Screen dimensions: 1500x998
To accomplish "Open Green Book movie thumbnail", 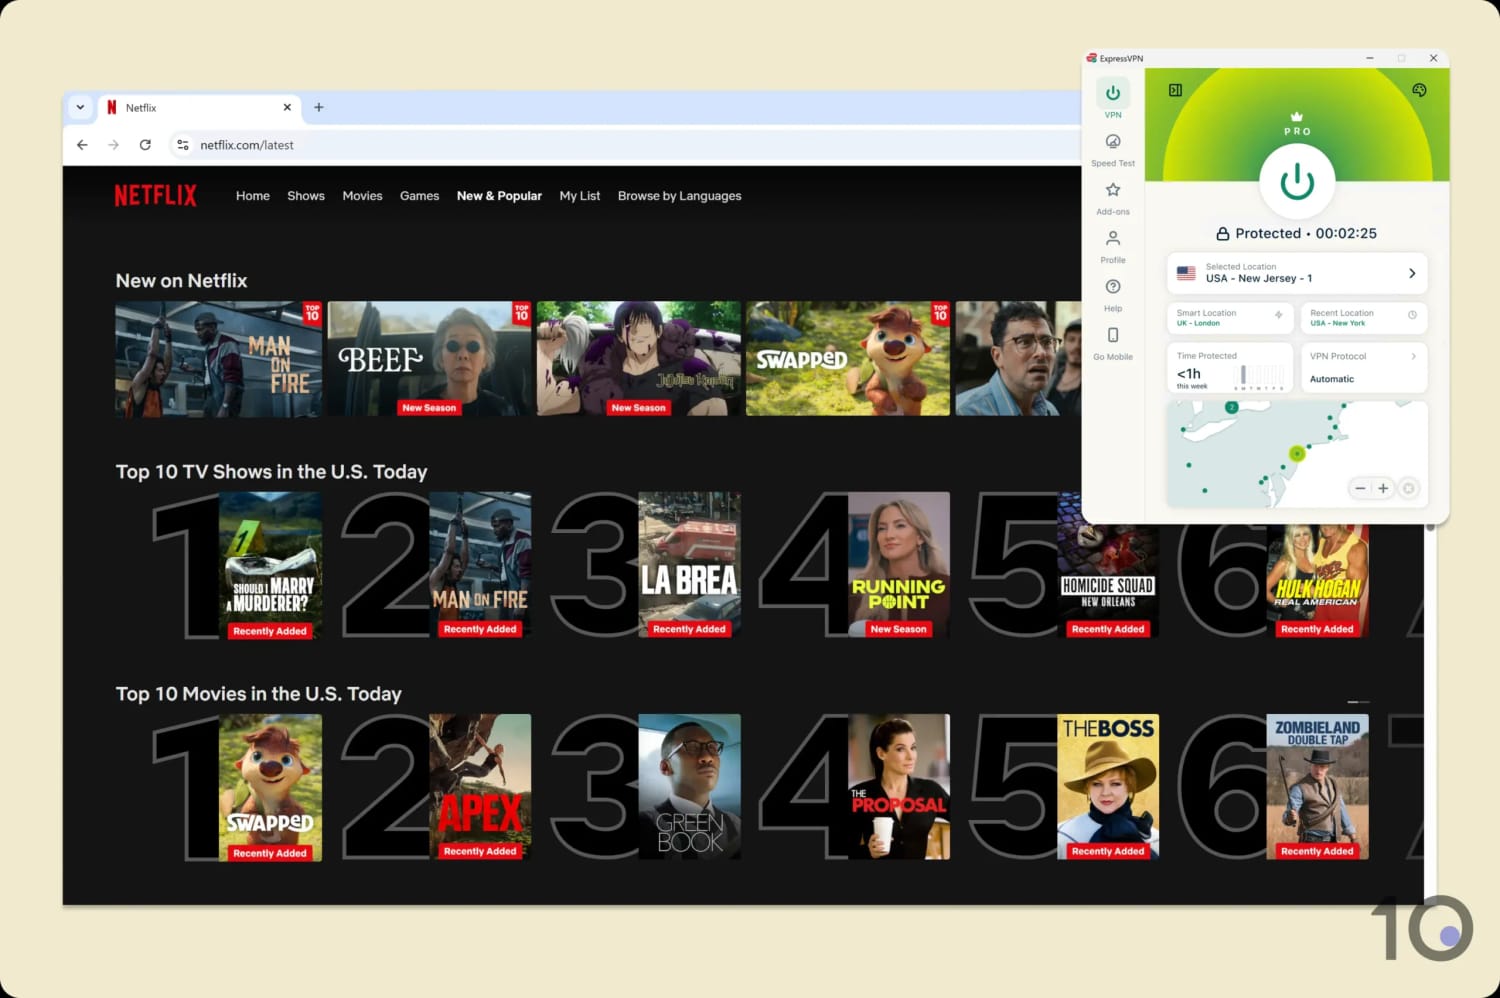I will pyautogui.click(x=690, y=787).
